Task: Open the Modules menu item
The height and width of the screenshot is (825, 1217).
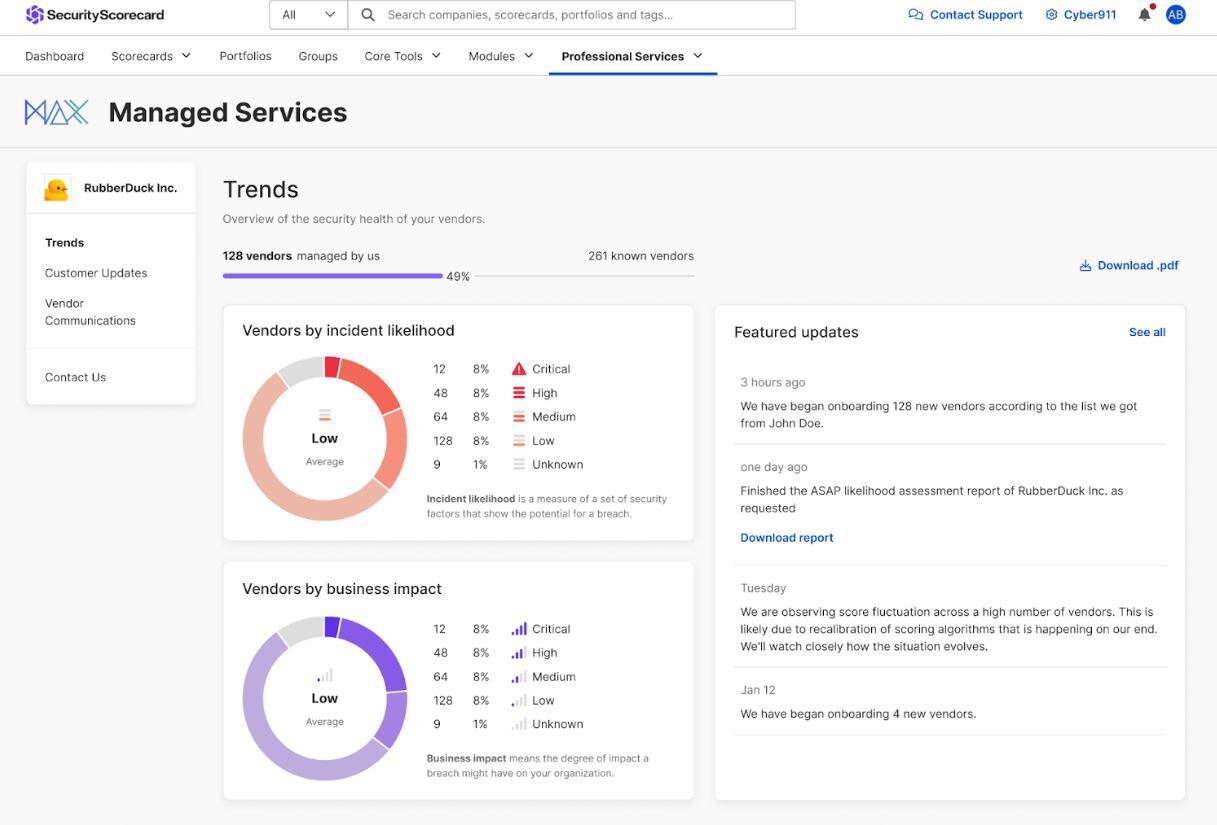Action: (492, 56)
